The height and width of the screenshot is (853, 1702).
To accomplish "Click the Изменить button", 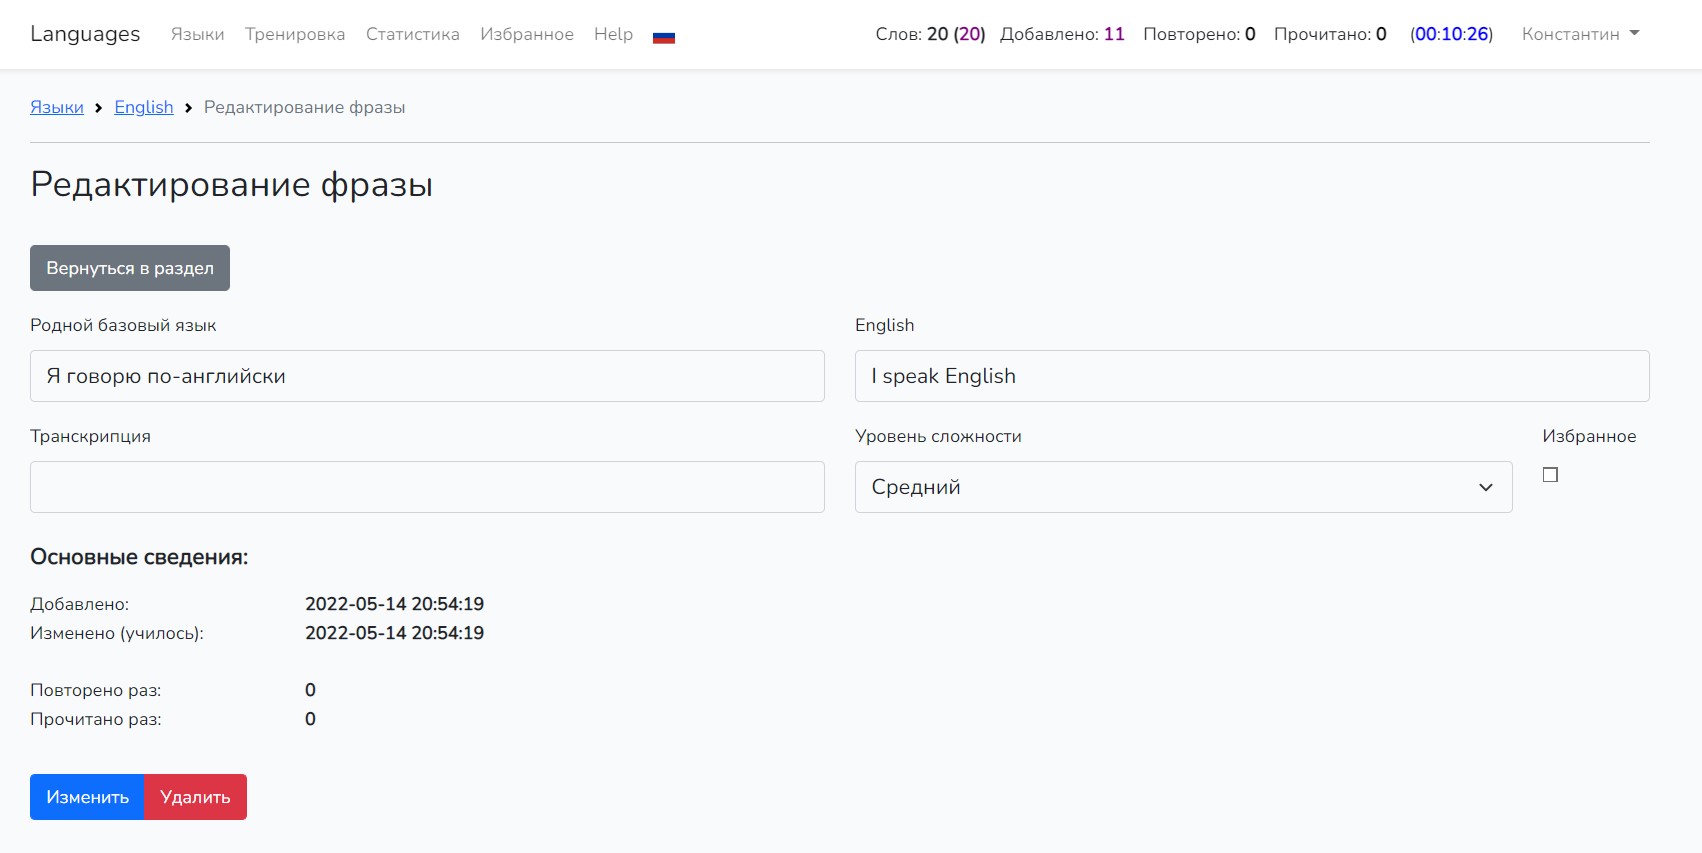I will pos(87,797).
